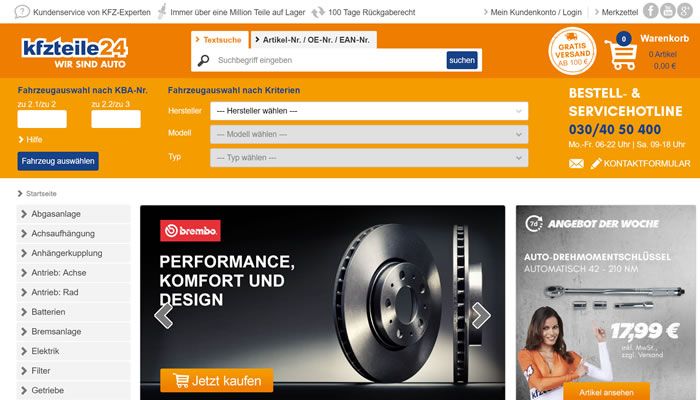Show previous banner slide arrow
The height and width of the screenshot is (400, 700).
click(163, 316)
